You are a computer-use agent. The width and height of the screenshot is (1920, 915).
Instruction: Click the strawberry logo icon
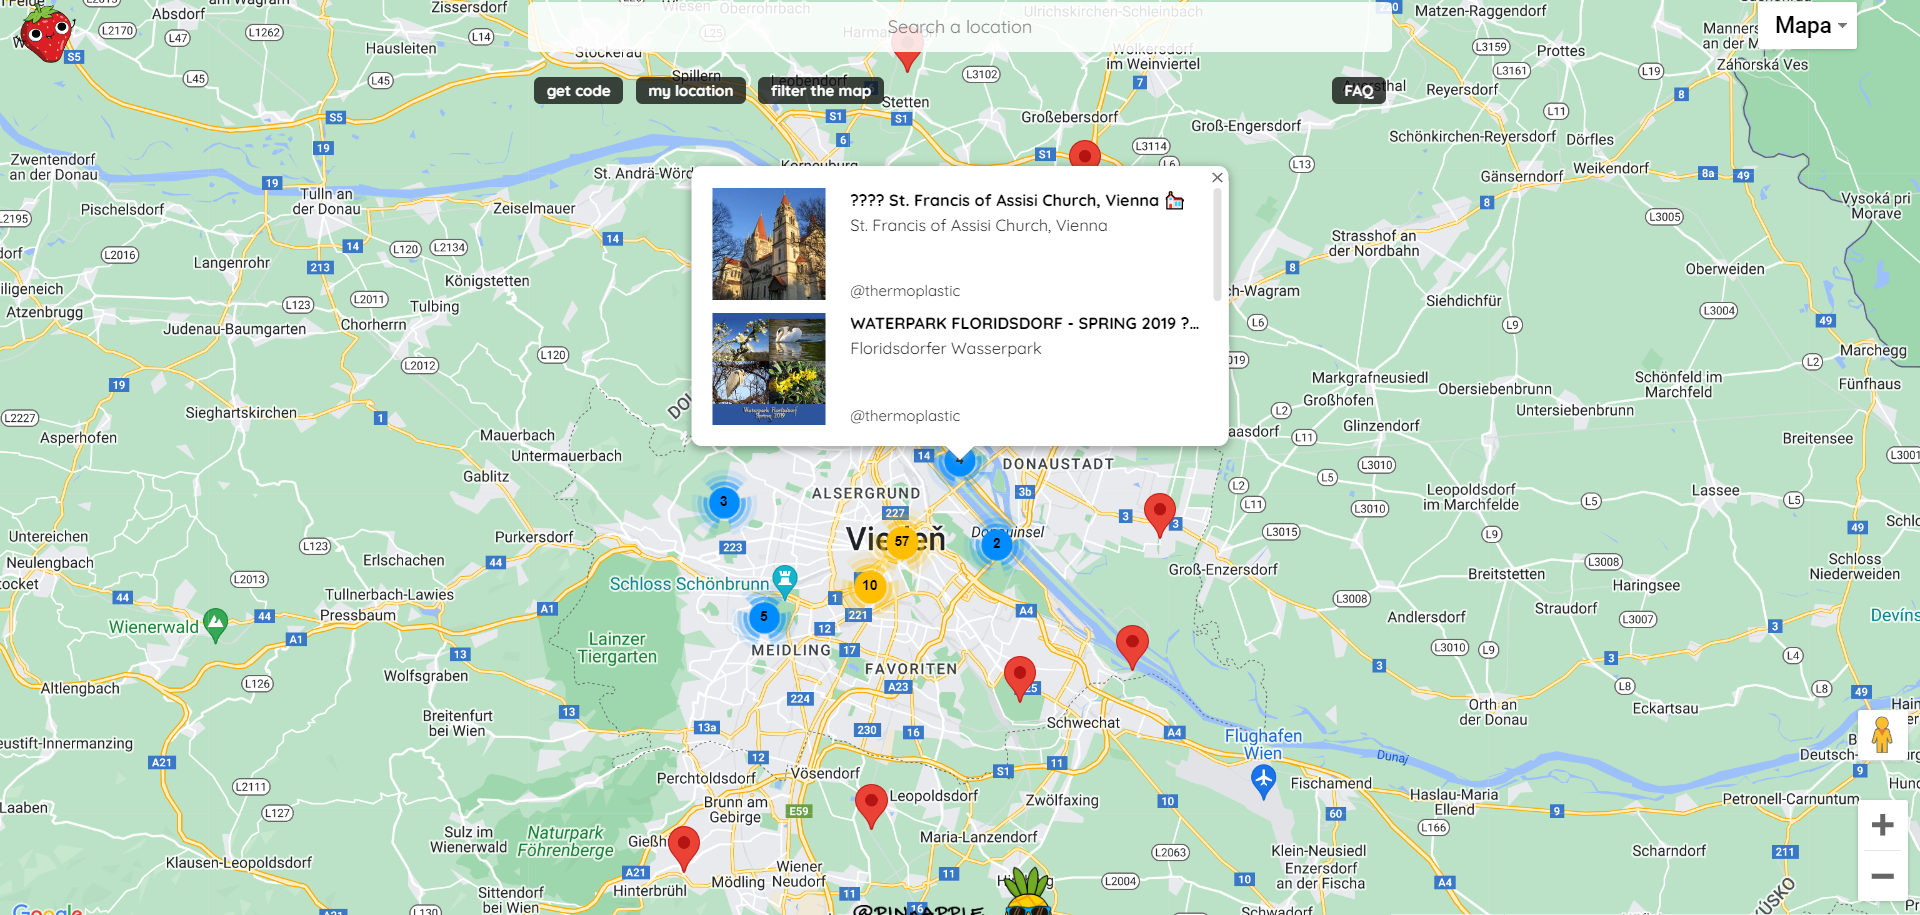46,32
